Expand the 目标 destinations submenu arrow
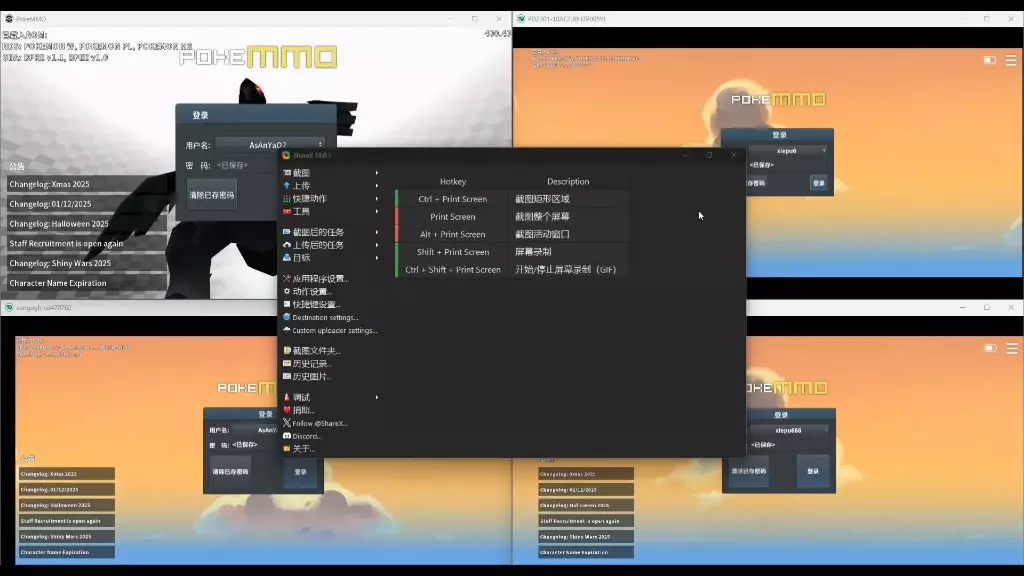The height and width of the screenshot is (576, 1024). point(377,258)
